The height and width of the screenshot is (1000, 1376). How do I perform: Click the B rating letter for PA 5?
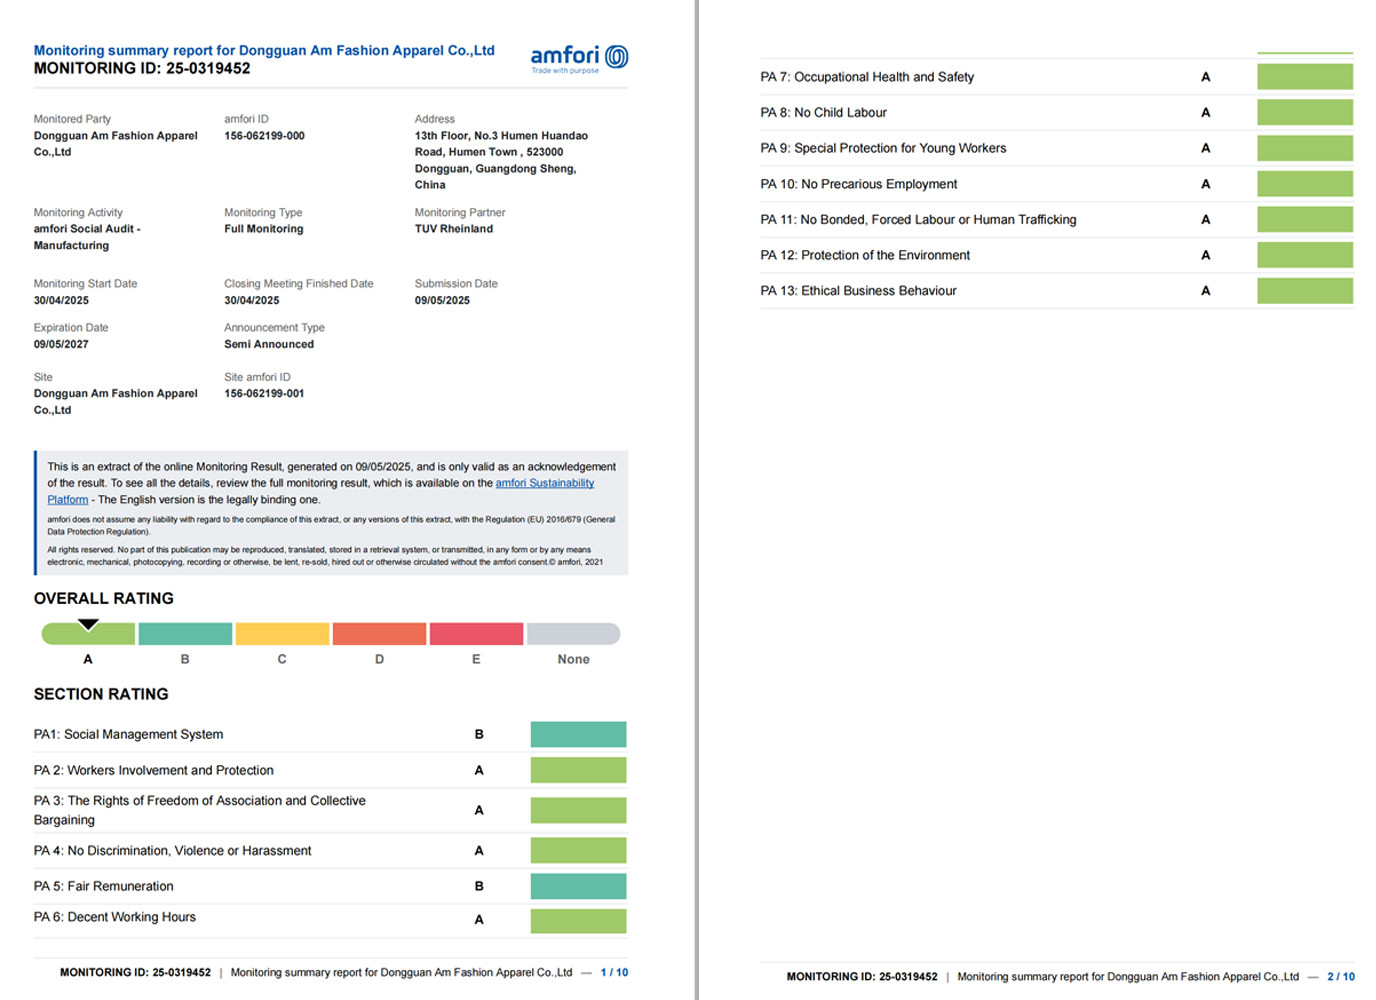coord(479,886)
